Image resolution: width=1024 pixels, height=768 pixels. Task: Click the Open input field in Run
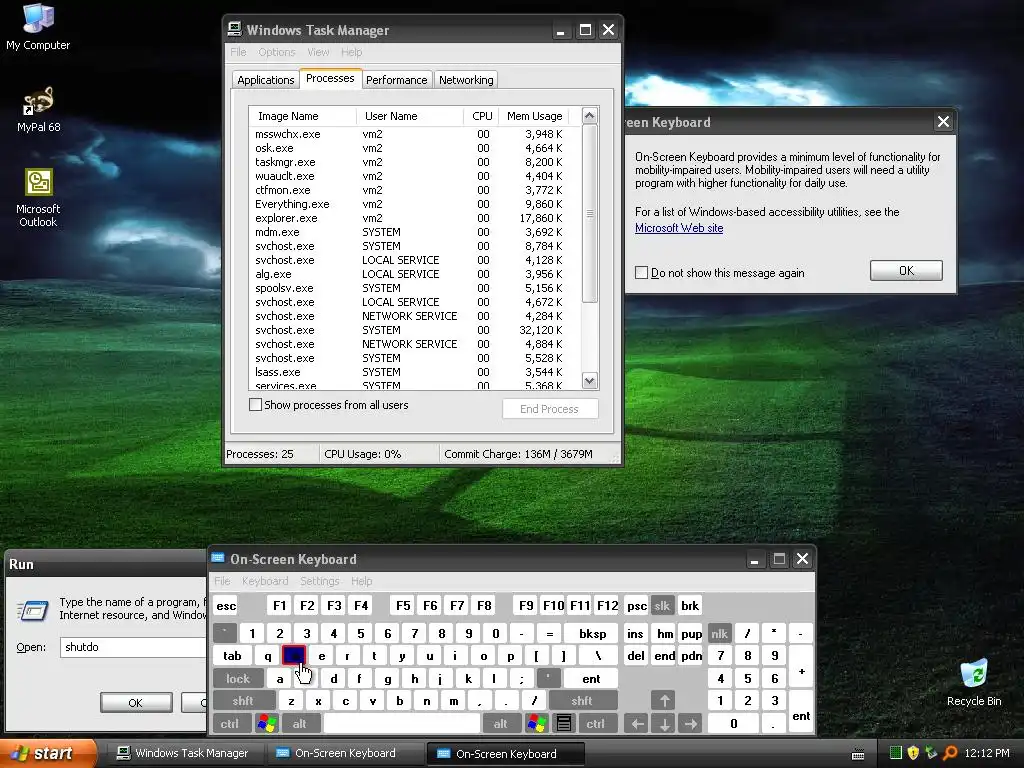(134, 647)
